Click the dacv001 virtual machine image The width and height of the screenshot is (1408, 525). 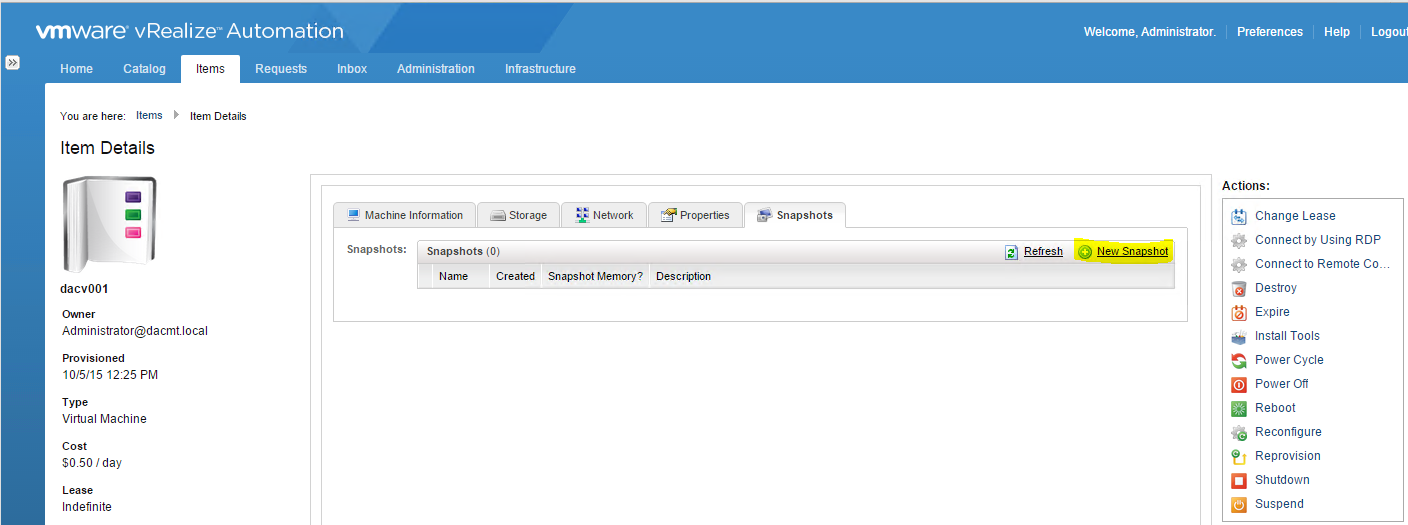click(109, 224)
